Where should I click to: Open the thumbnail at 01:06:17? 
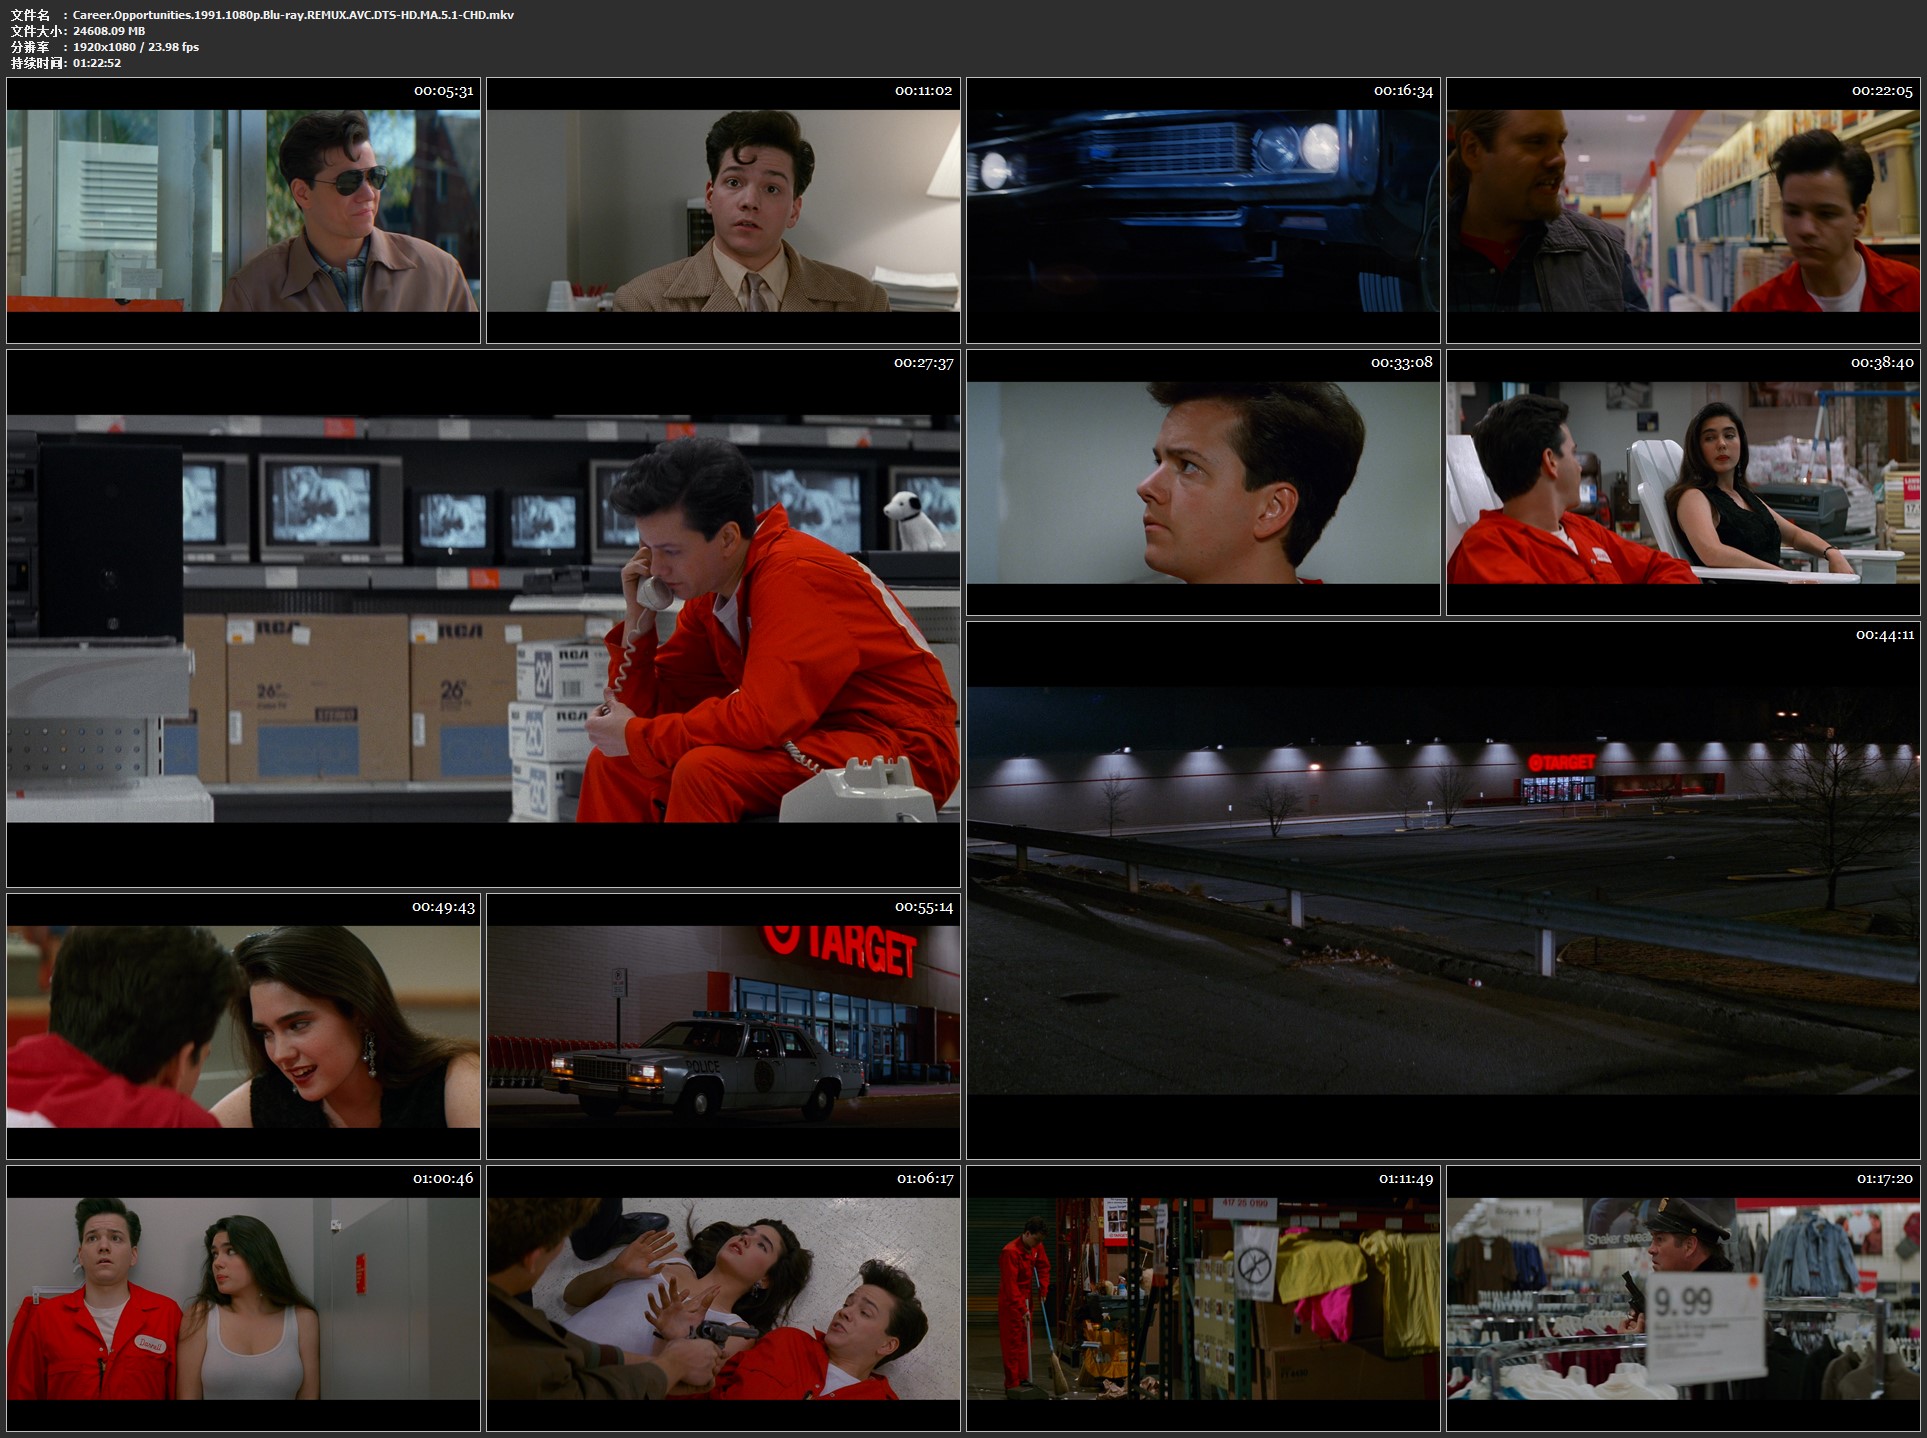723,1299
